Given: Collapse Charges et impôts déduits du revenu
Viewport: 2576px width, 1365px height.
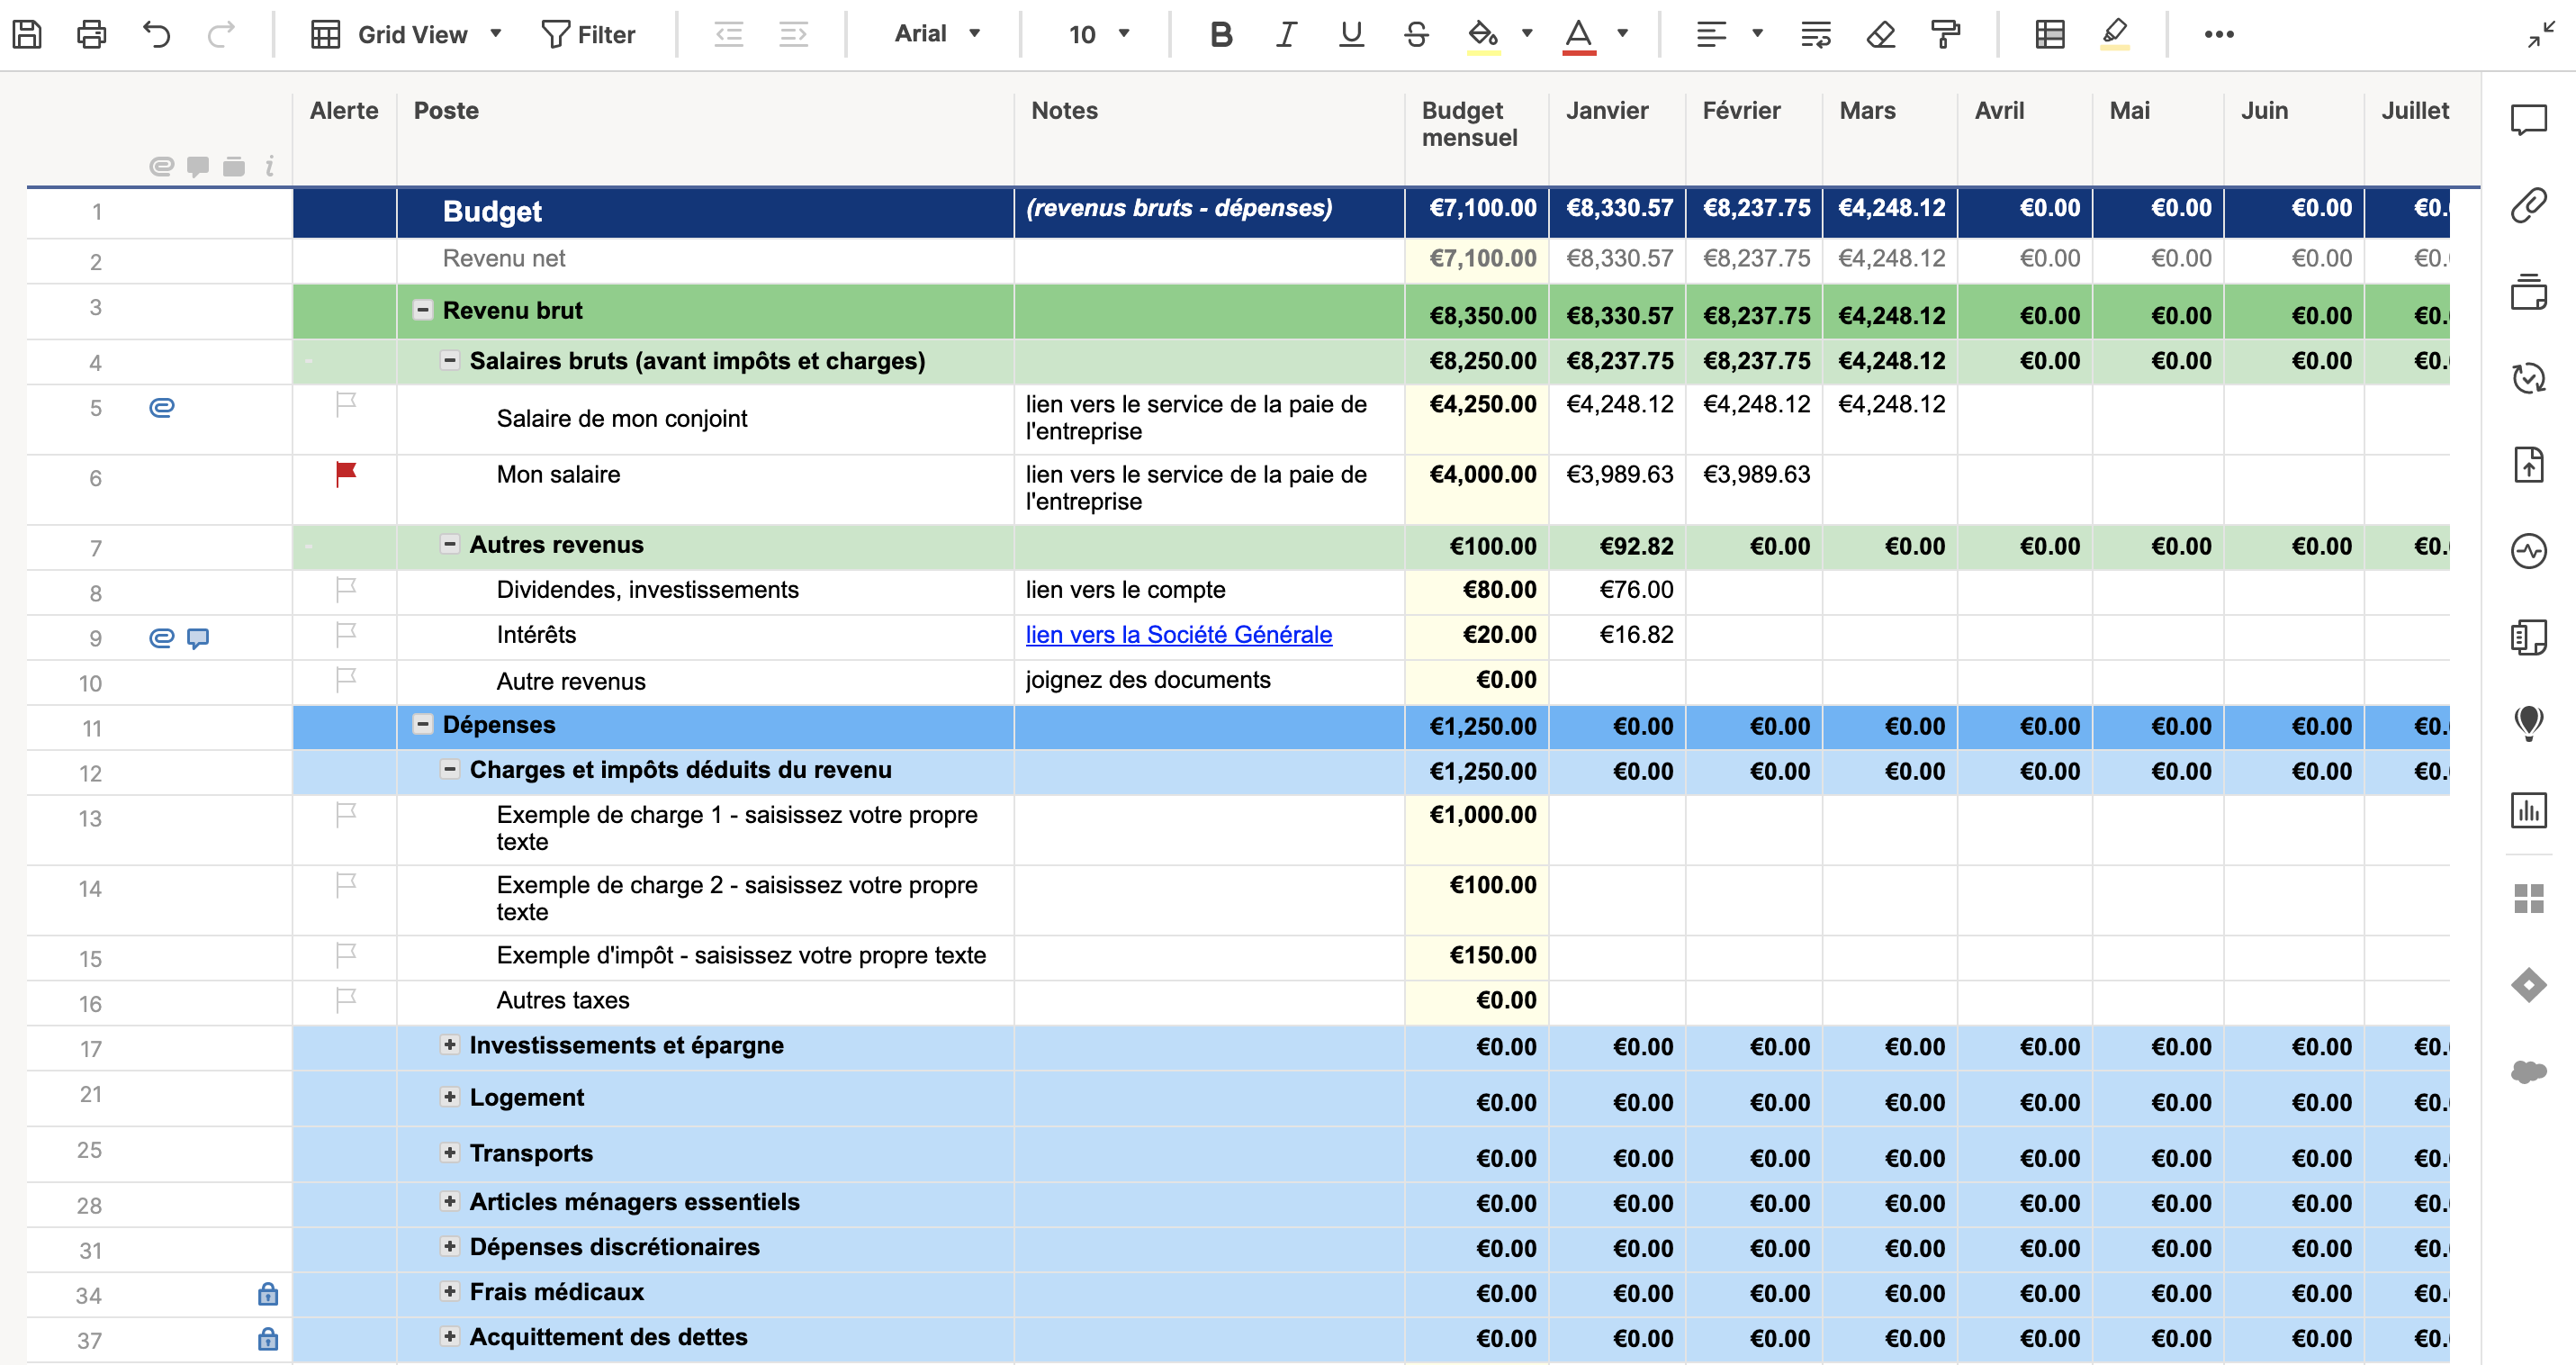Looking at the screenshot, I should tap(450, 769).
